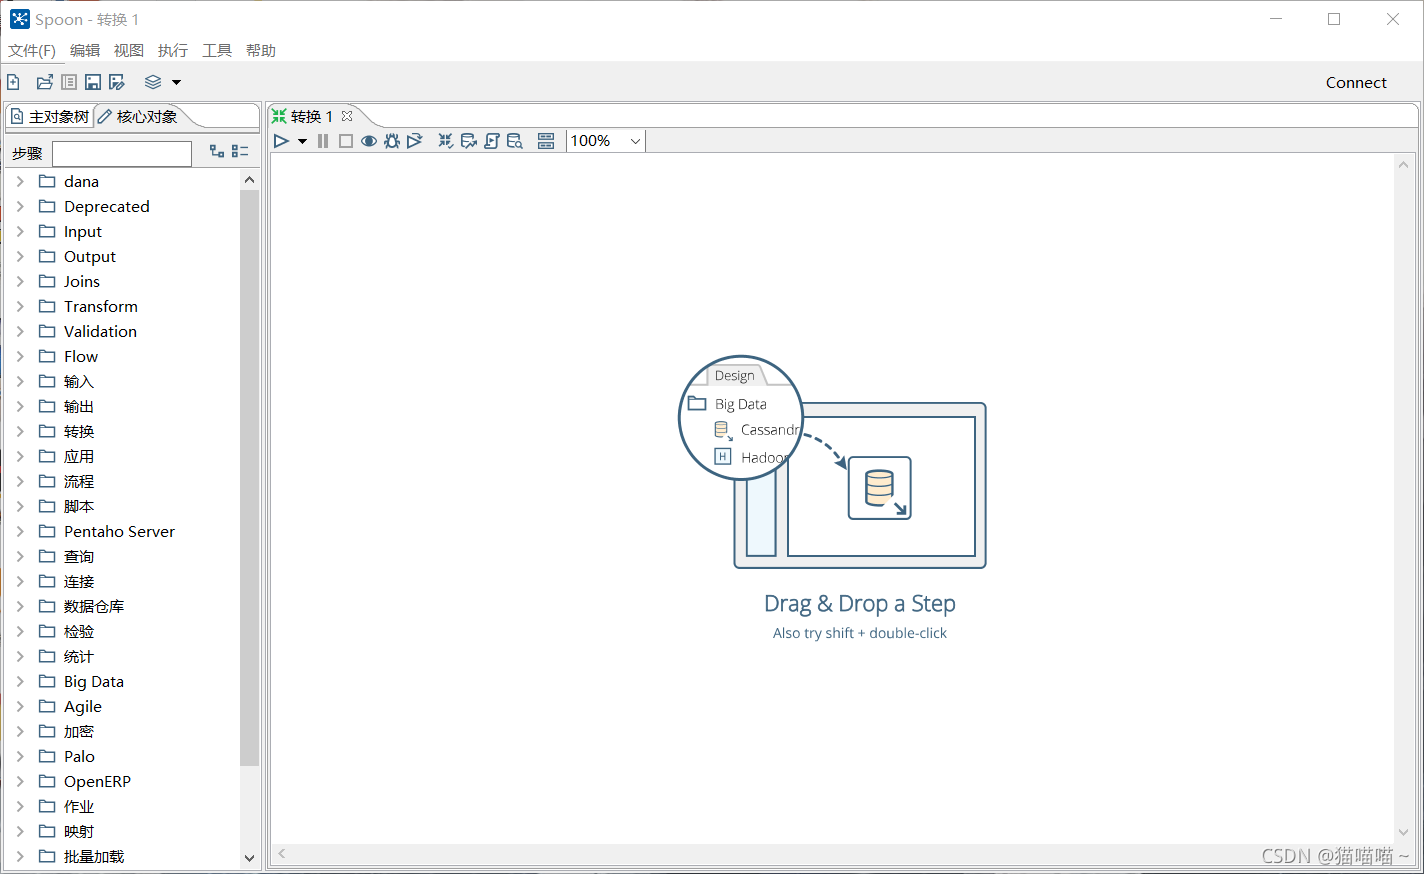
Task: Click the verify transformation icon
Action: point(446,141)
